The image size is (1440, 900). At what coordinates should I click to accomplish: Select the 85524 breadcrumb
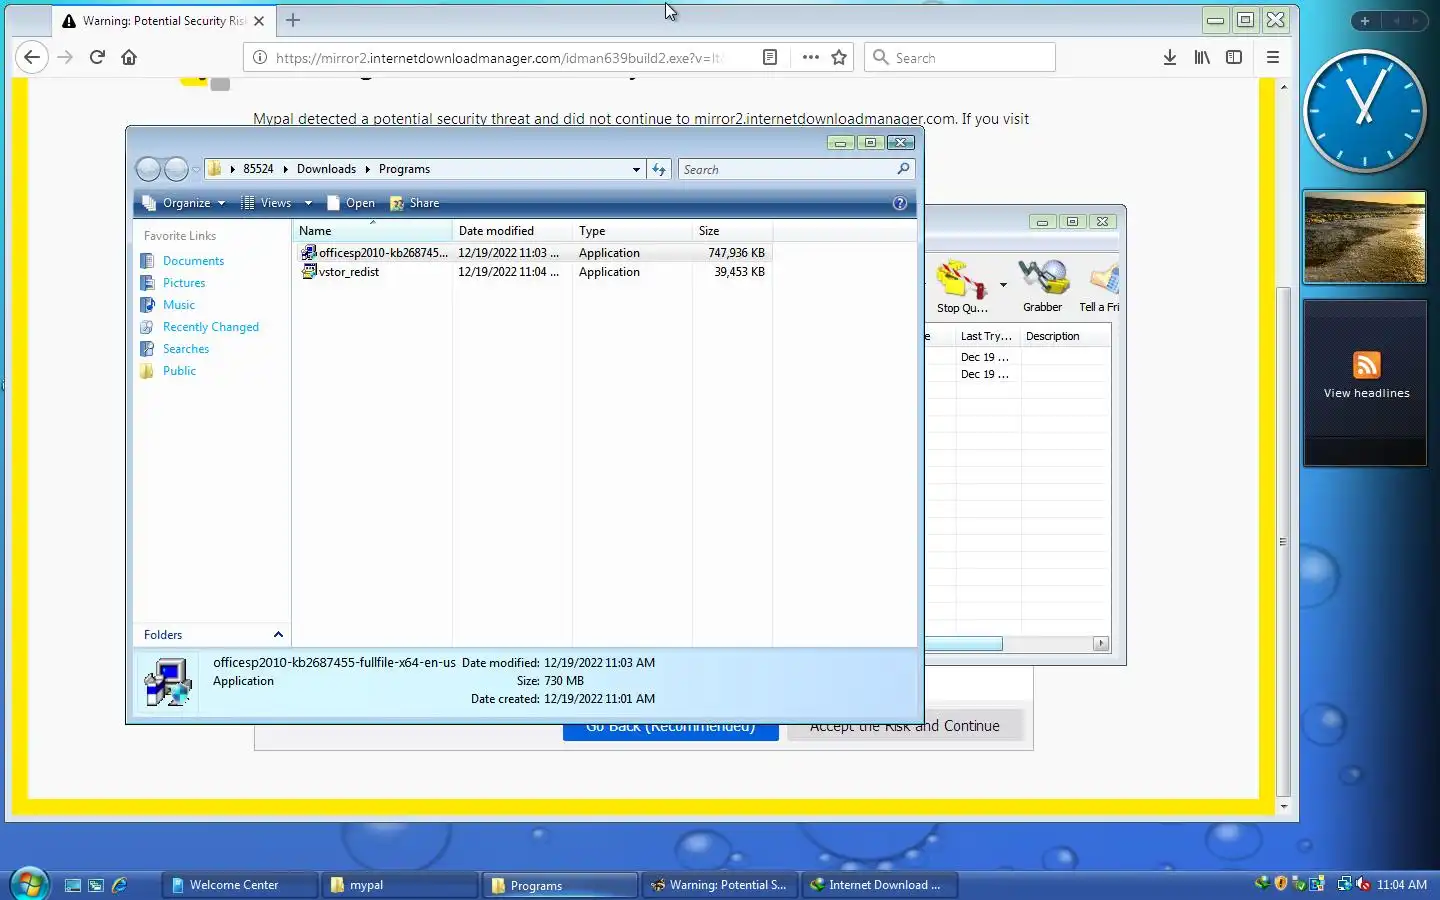click(258, 169)
